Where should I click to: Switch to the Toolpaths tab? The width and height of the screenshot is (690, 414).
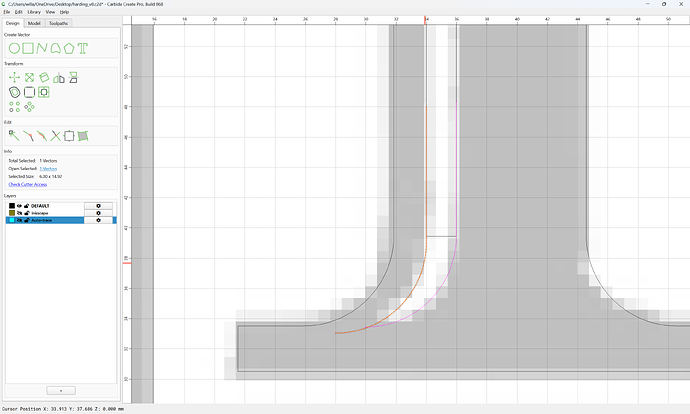click(58, 23)
